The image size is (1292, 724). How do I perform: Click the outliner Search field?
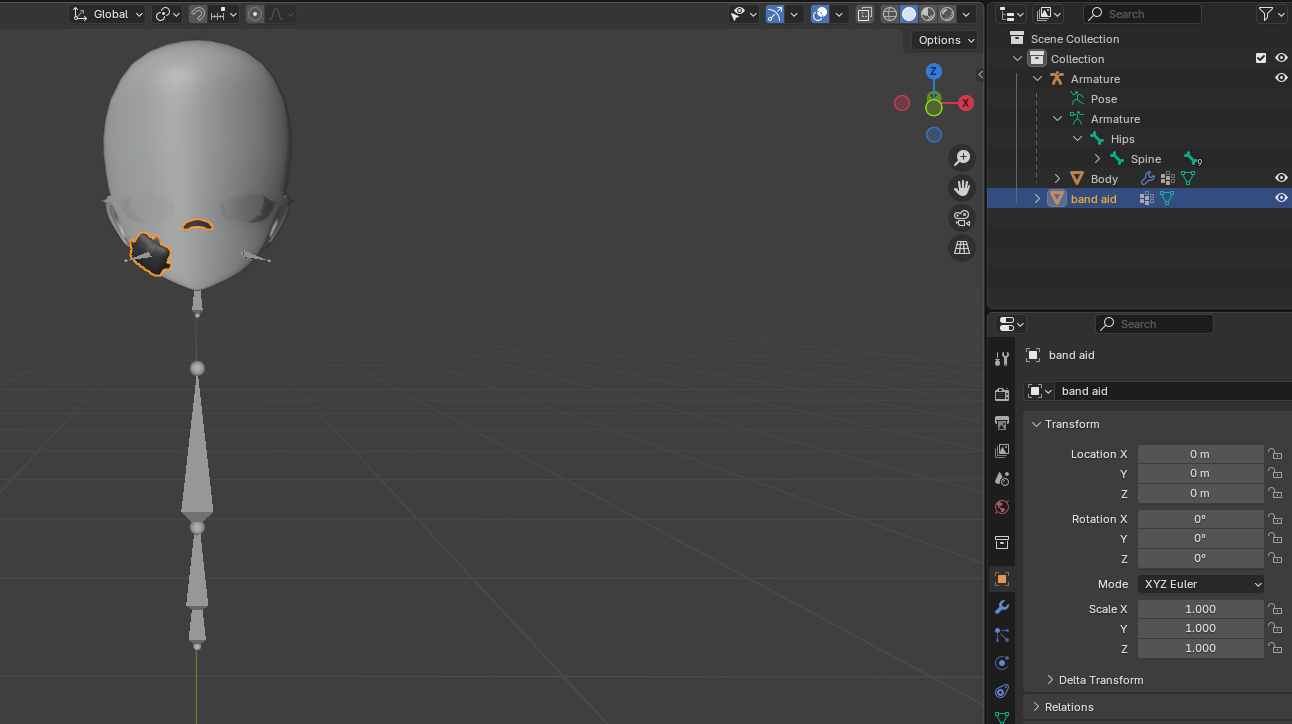click(x=1142, y=14)
